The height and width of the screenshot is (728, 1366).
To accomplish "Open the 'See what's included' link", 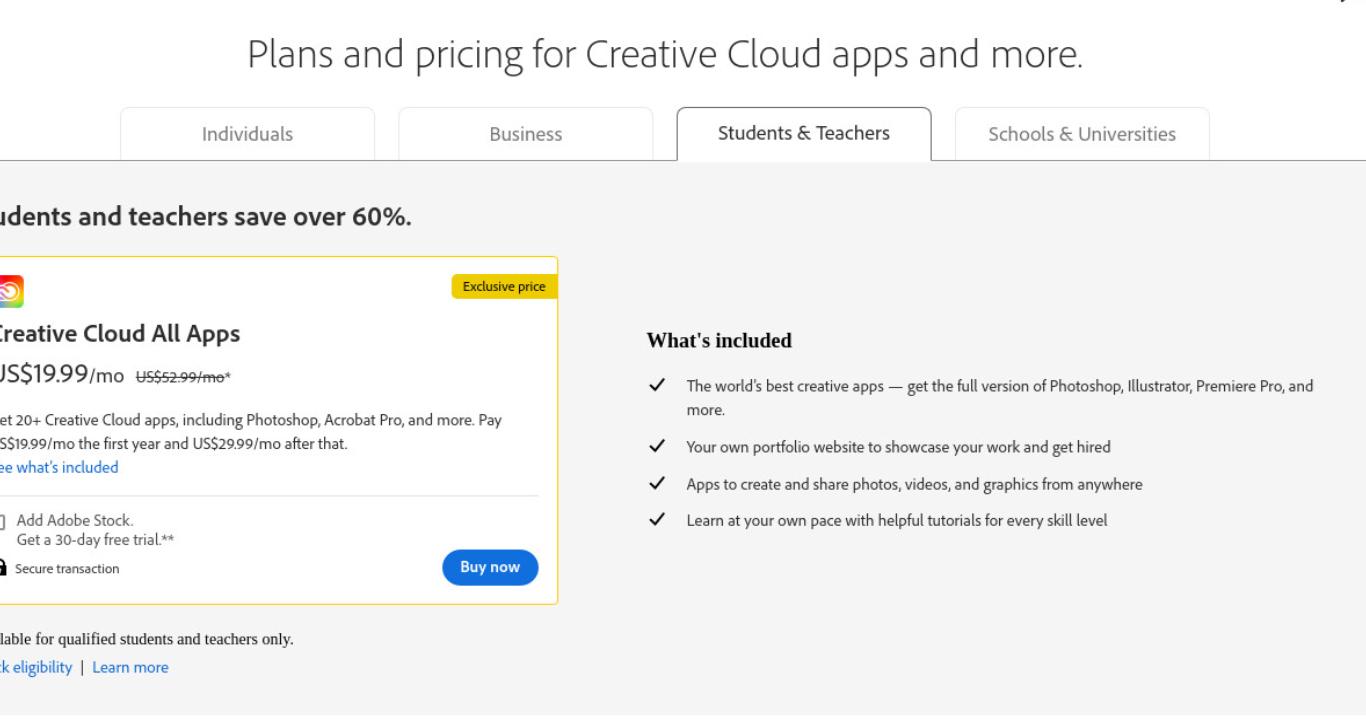I will coord(59,467).
